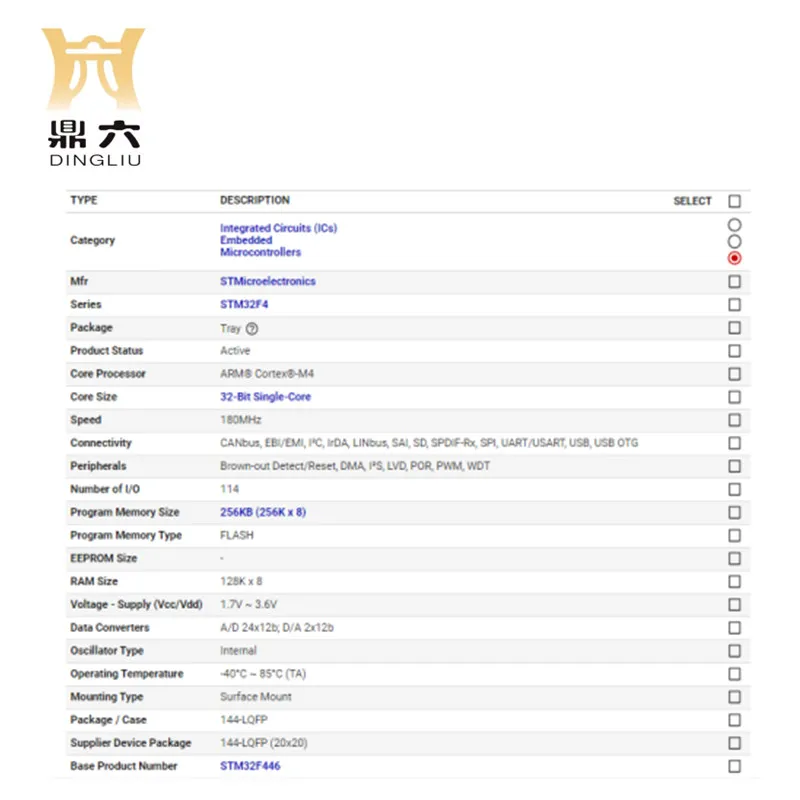Check the EEPROM Size row checkbox

click(x=734, y=559)
